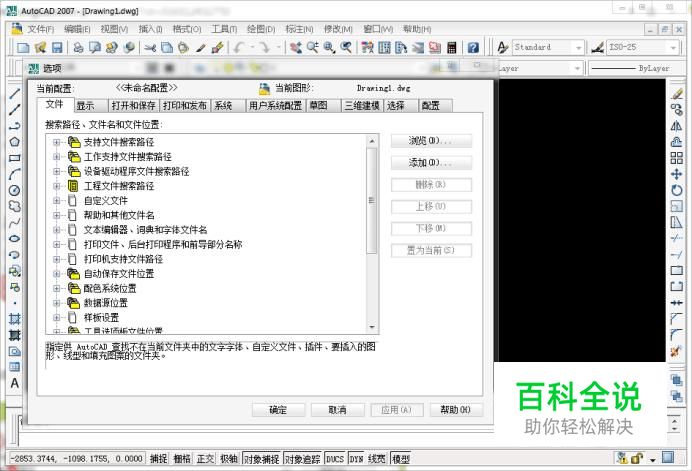Select the Polygon tool in draw toolbar
Viewport: 692px width, 471px height.
coord(15,142)
